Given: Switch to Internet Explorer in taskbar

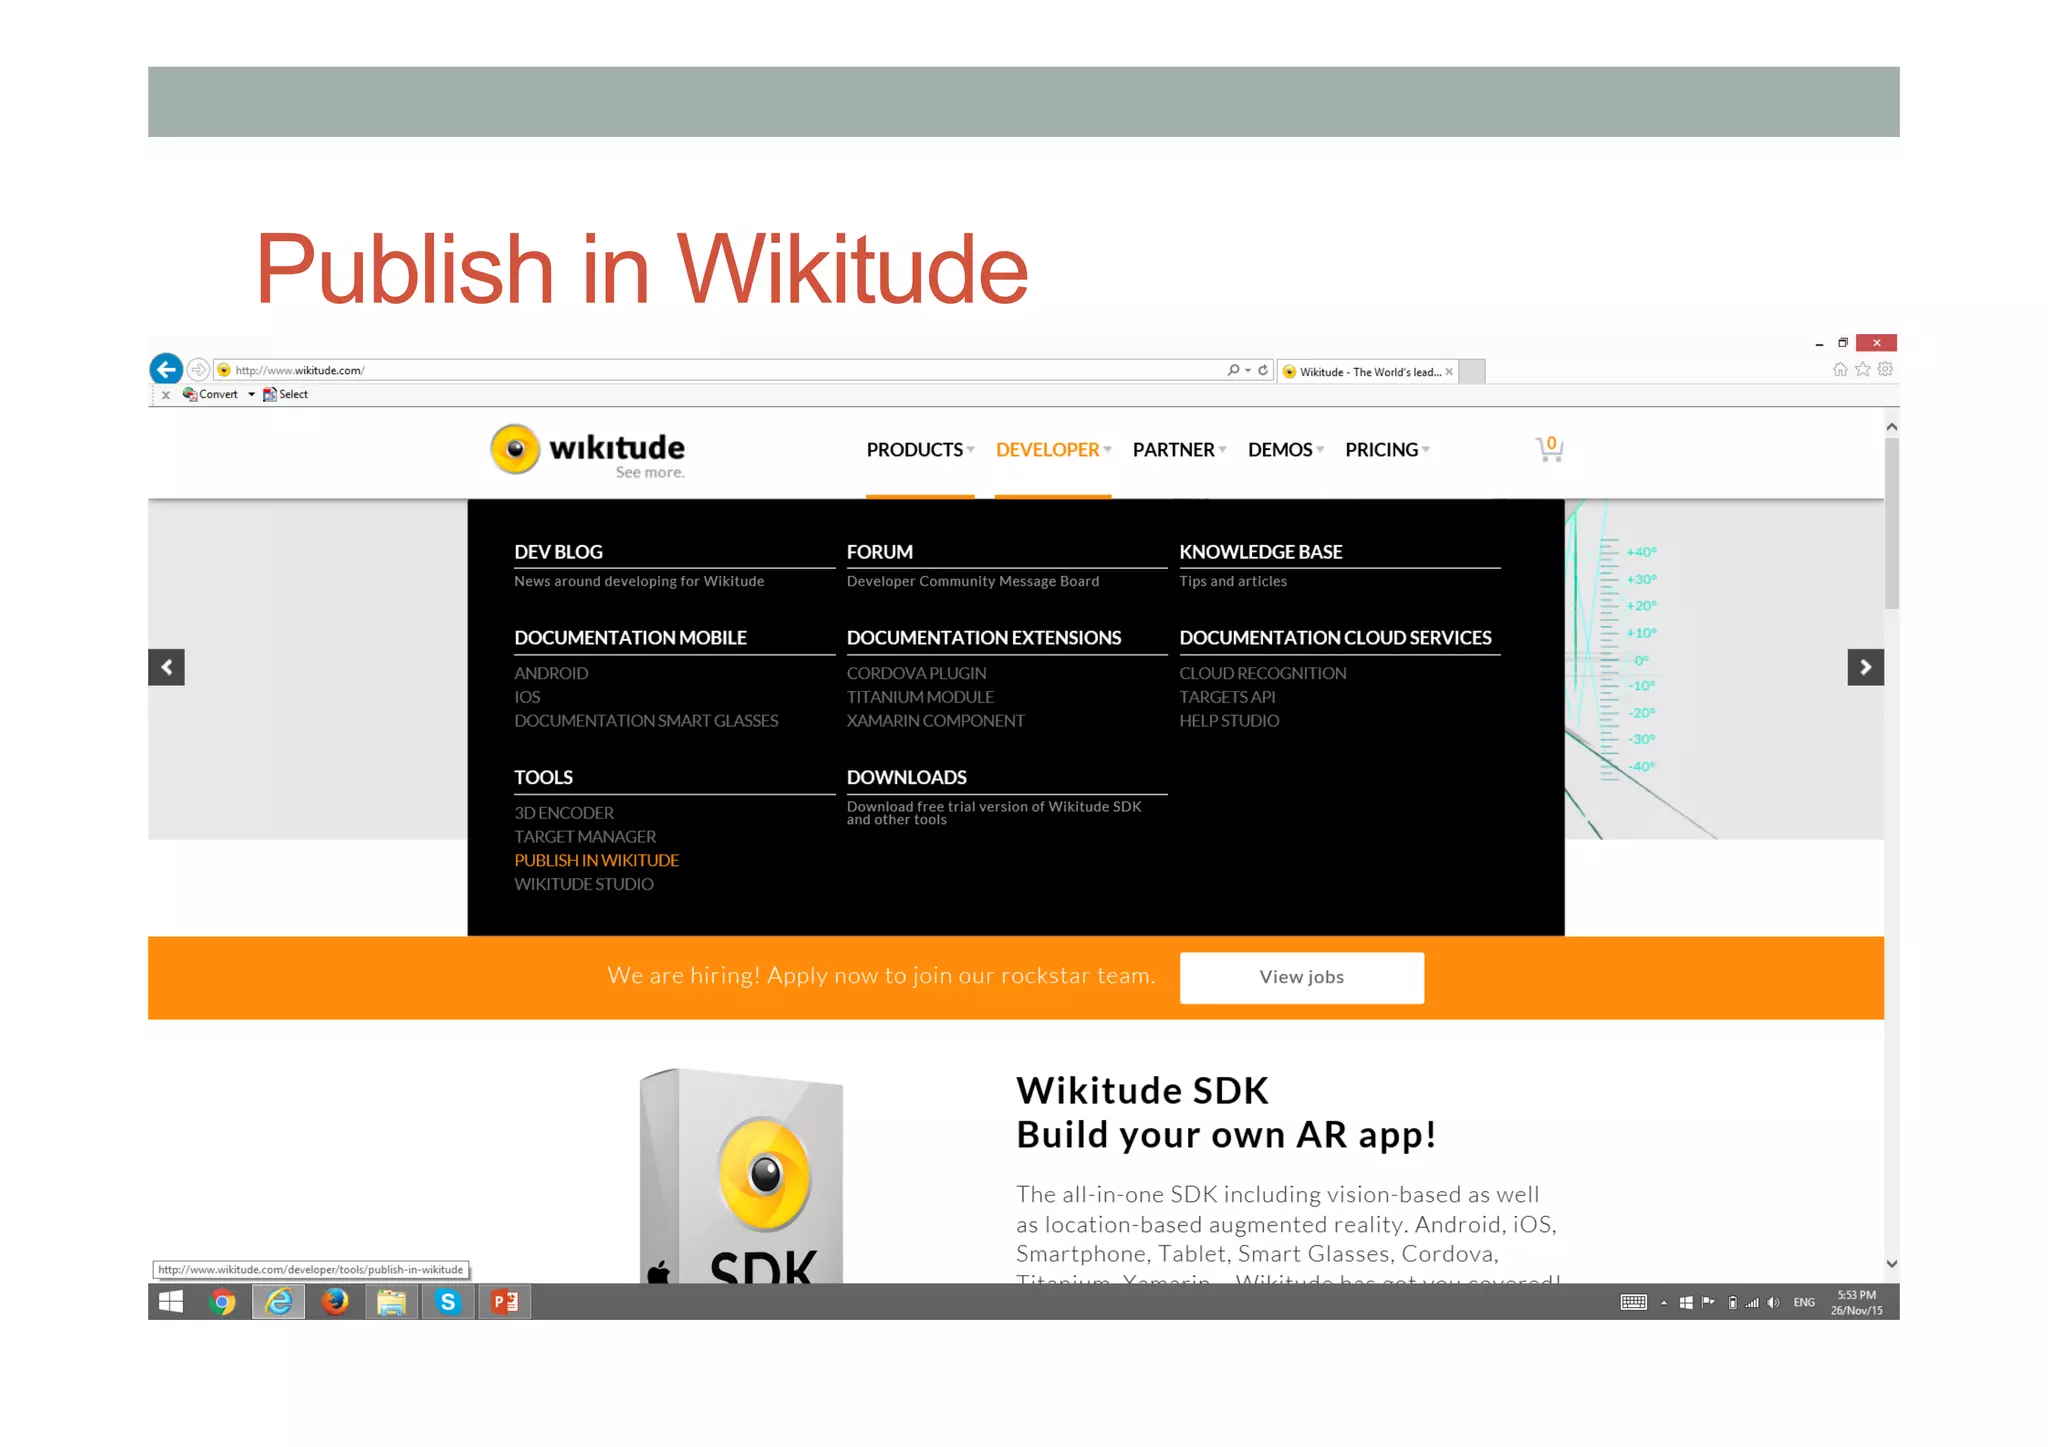Looking at the screenshot, I should point(278,1302).
